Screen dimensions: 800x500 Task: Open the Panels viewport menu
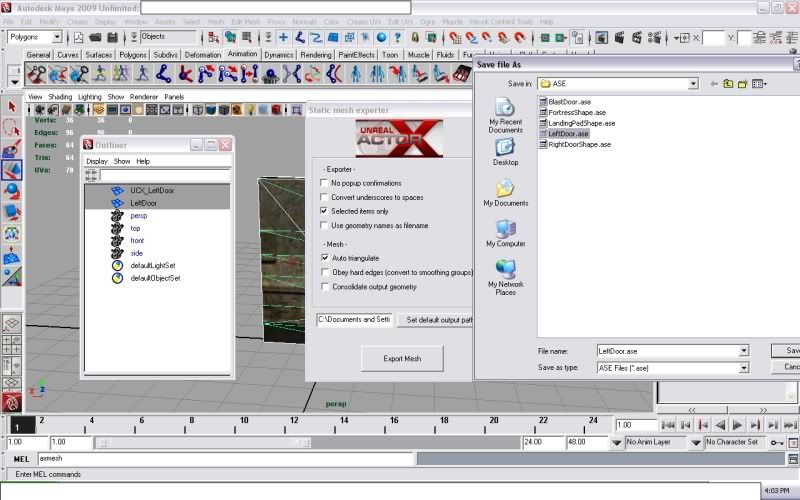tap(174, 97)
